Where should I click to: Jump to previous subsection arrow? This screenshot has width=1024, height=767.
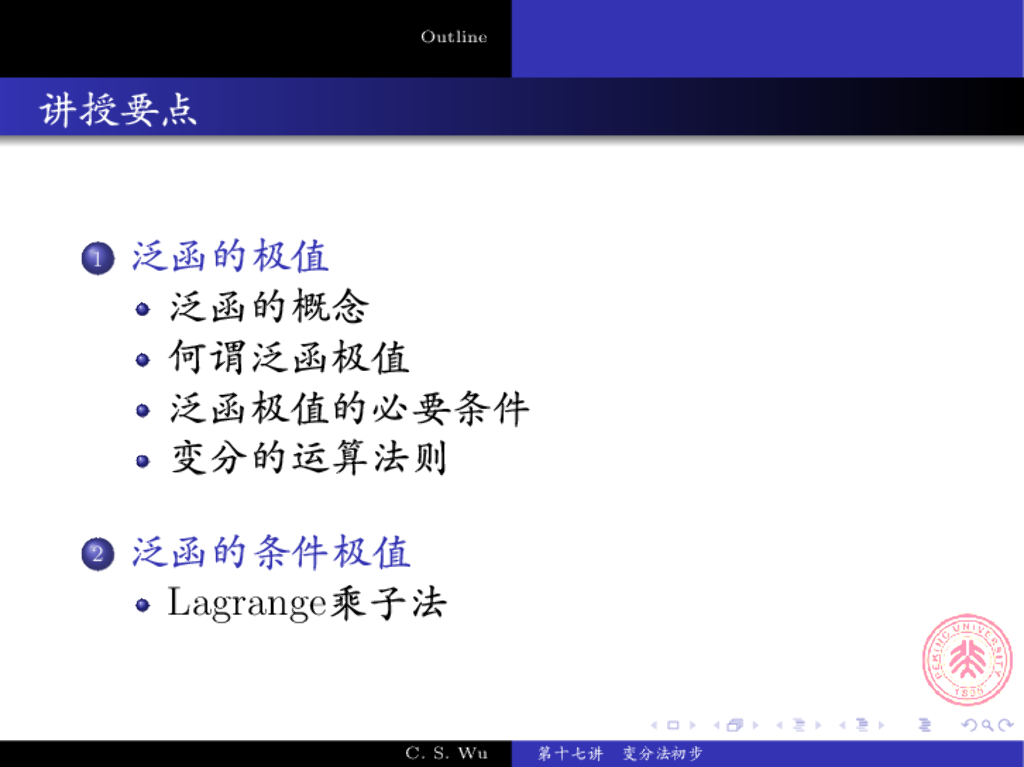pyautogui.click(x=780, y=725)
